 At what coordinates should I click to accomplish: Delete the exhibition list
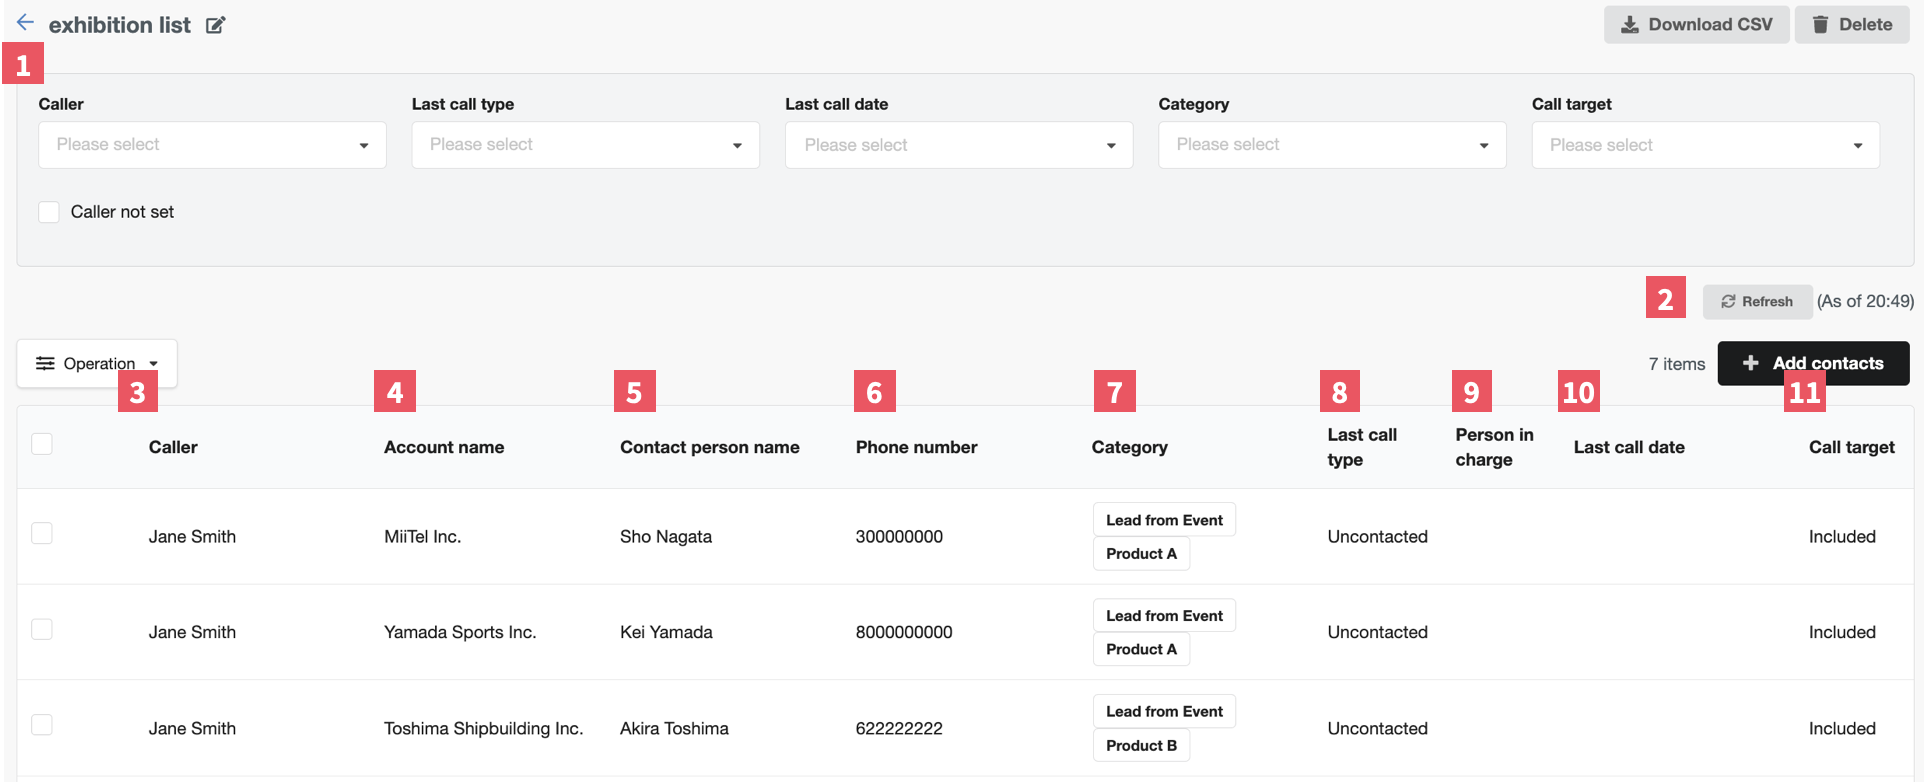point(1851,24)
